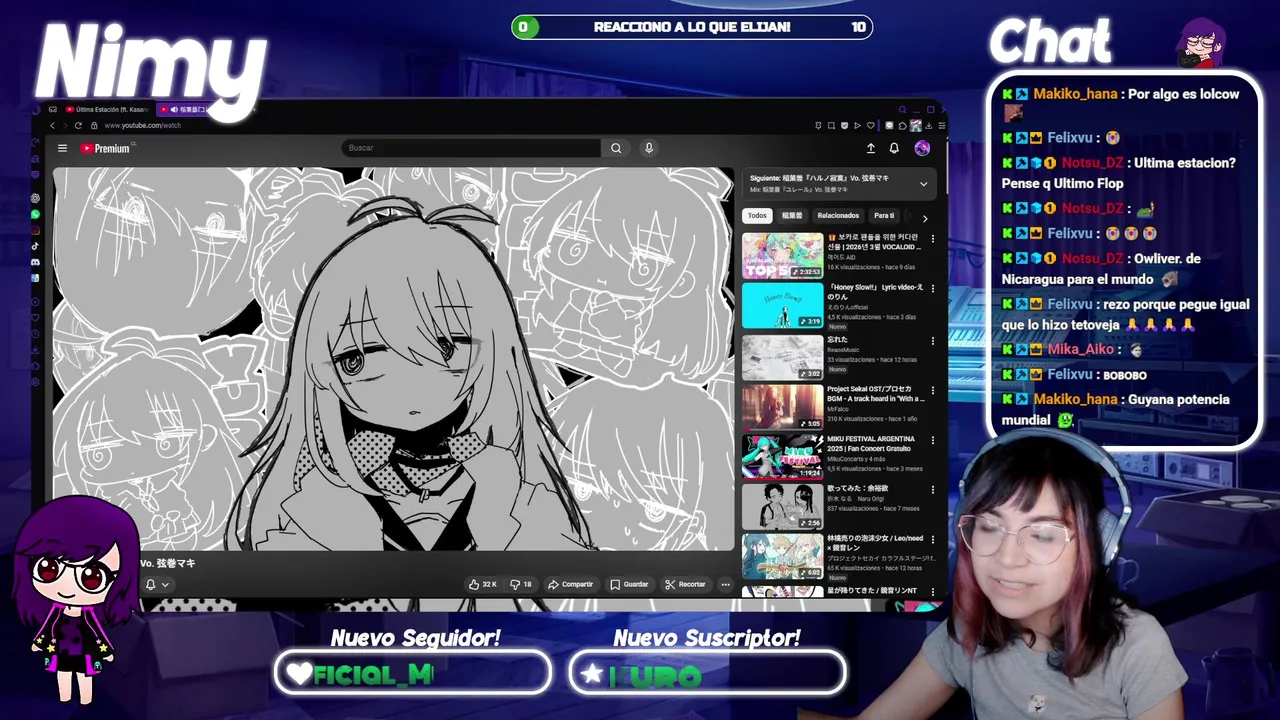Expand the Siguiente mix playlist chevron
This screenshot has height=720, width=1280.
[923, 184]
